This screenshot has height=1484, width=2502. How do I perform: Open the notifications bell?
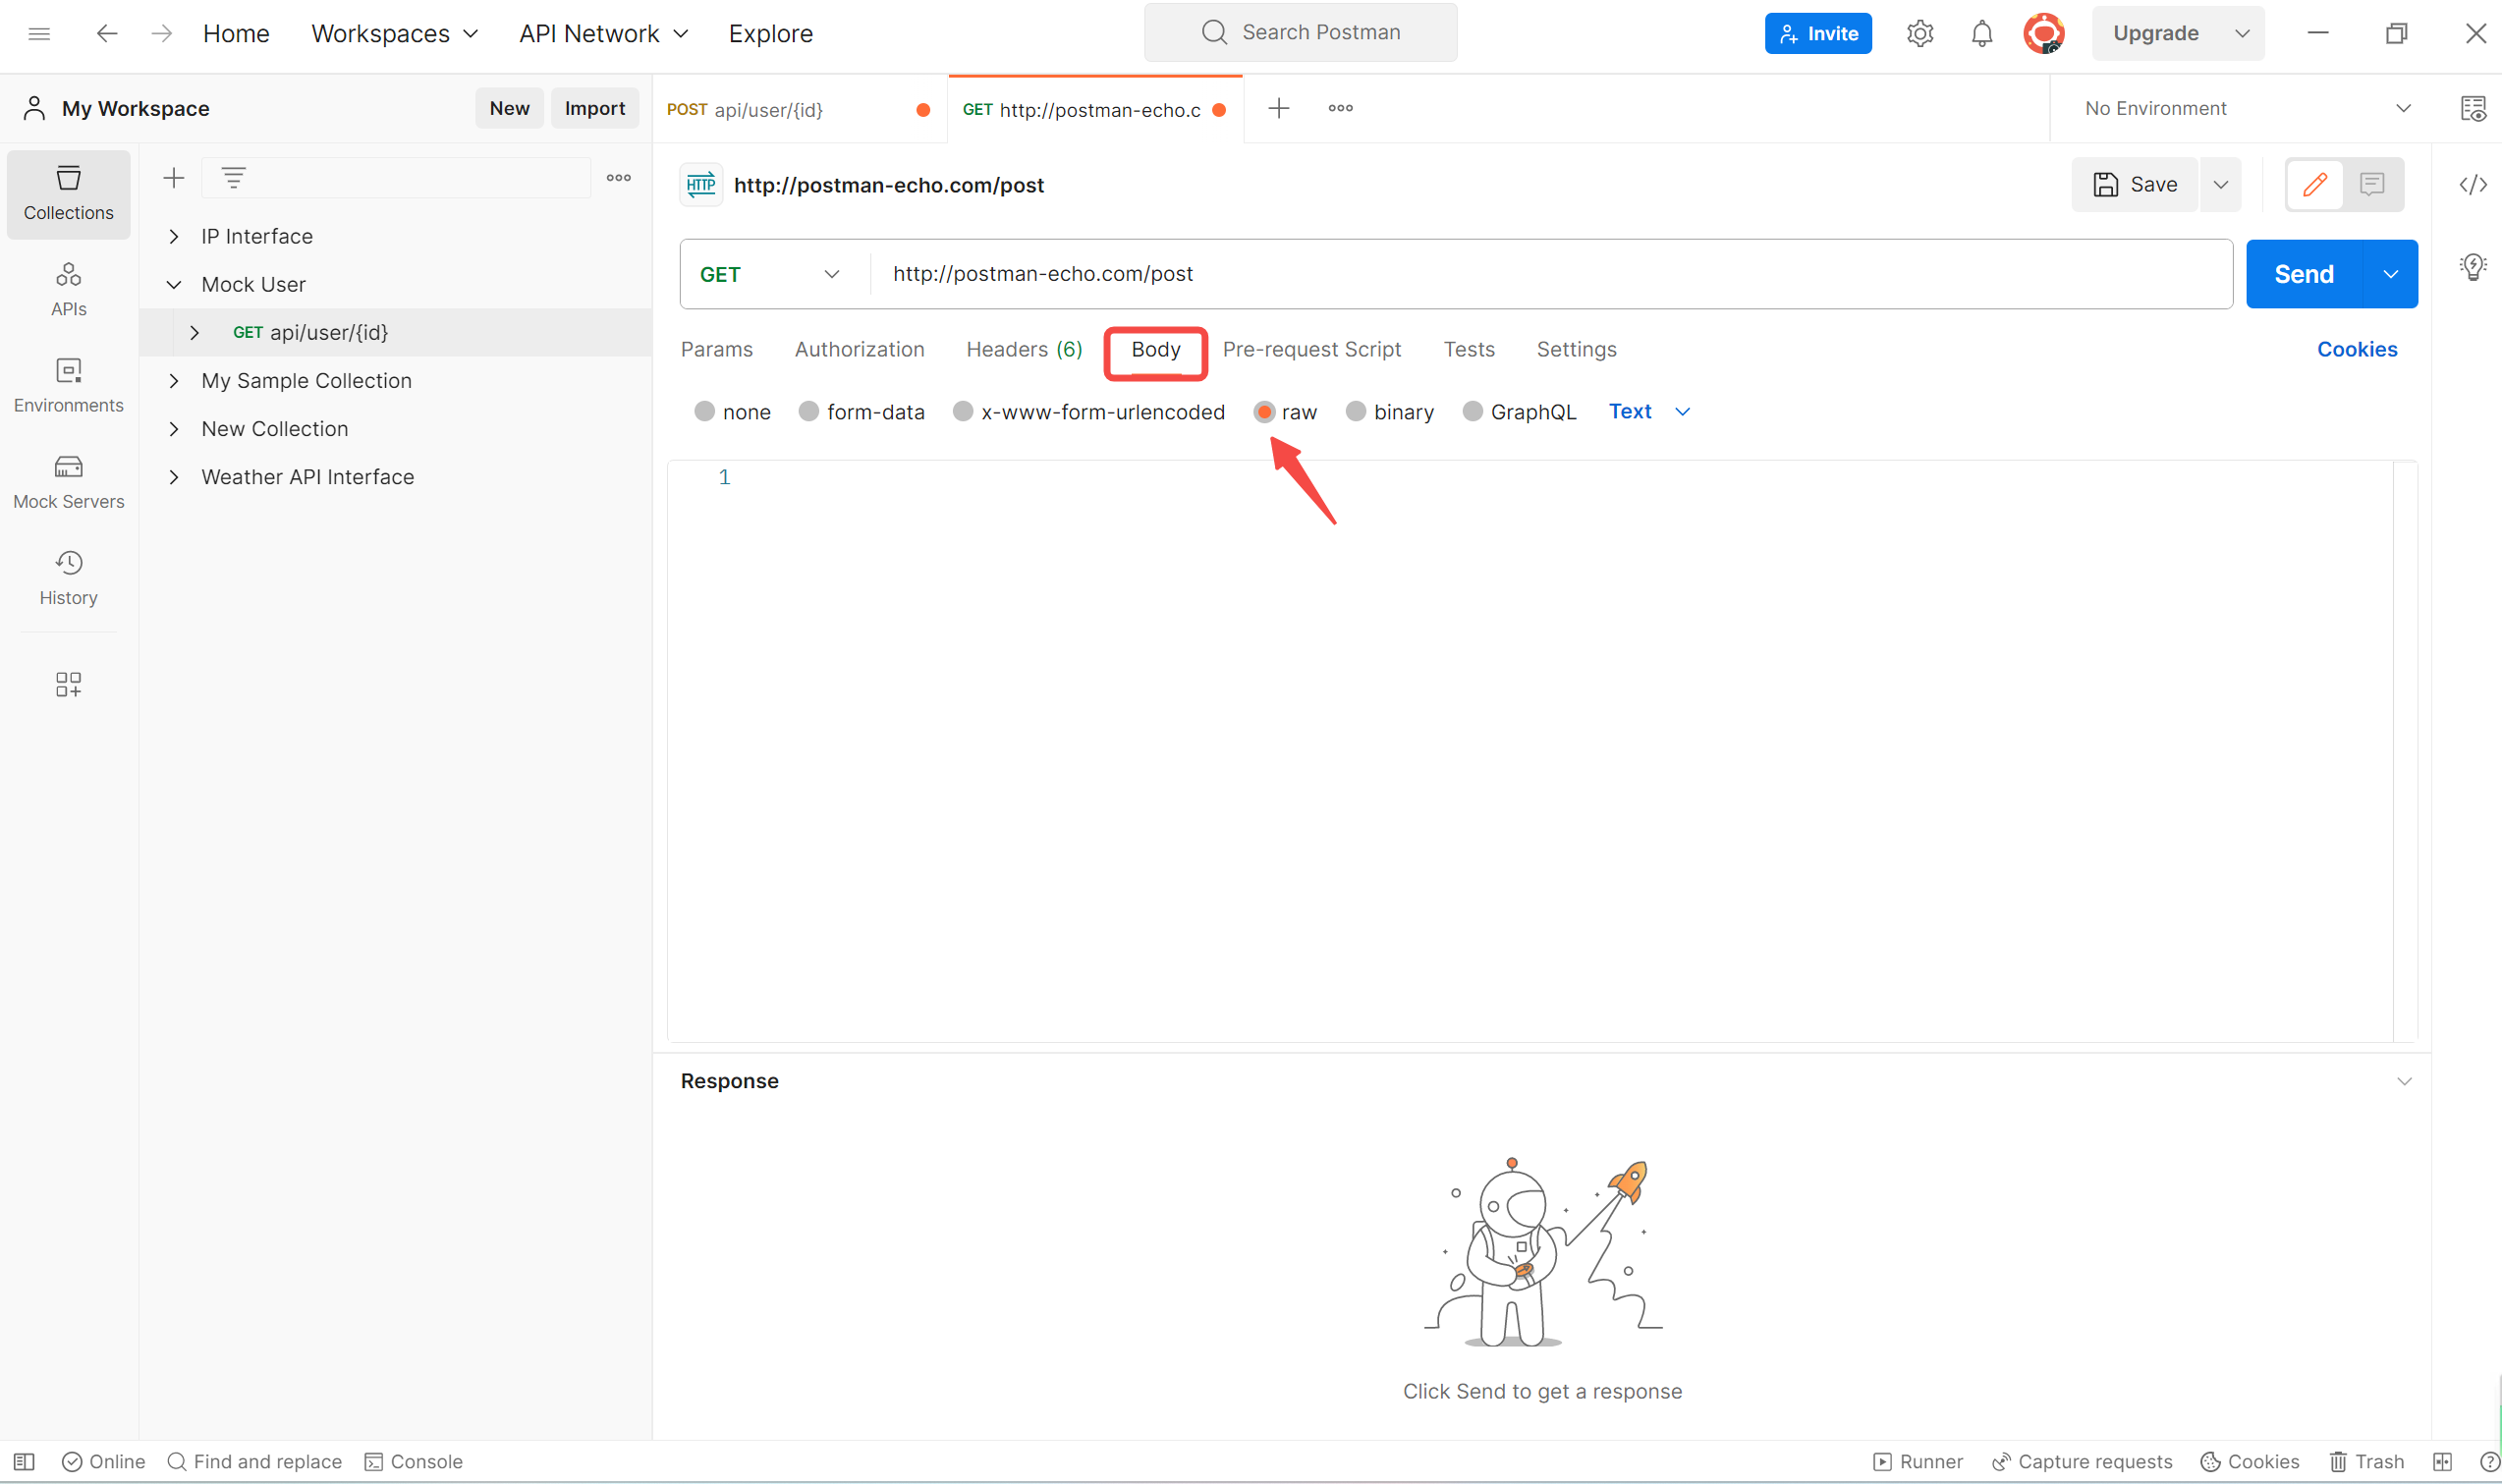(x=1981, y=33)
